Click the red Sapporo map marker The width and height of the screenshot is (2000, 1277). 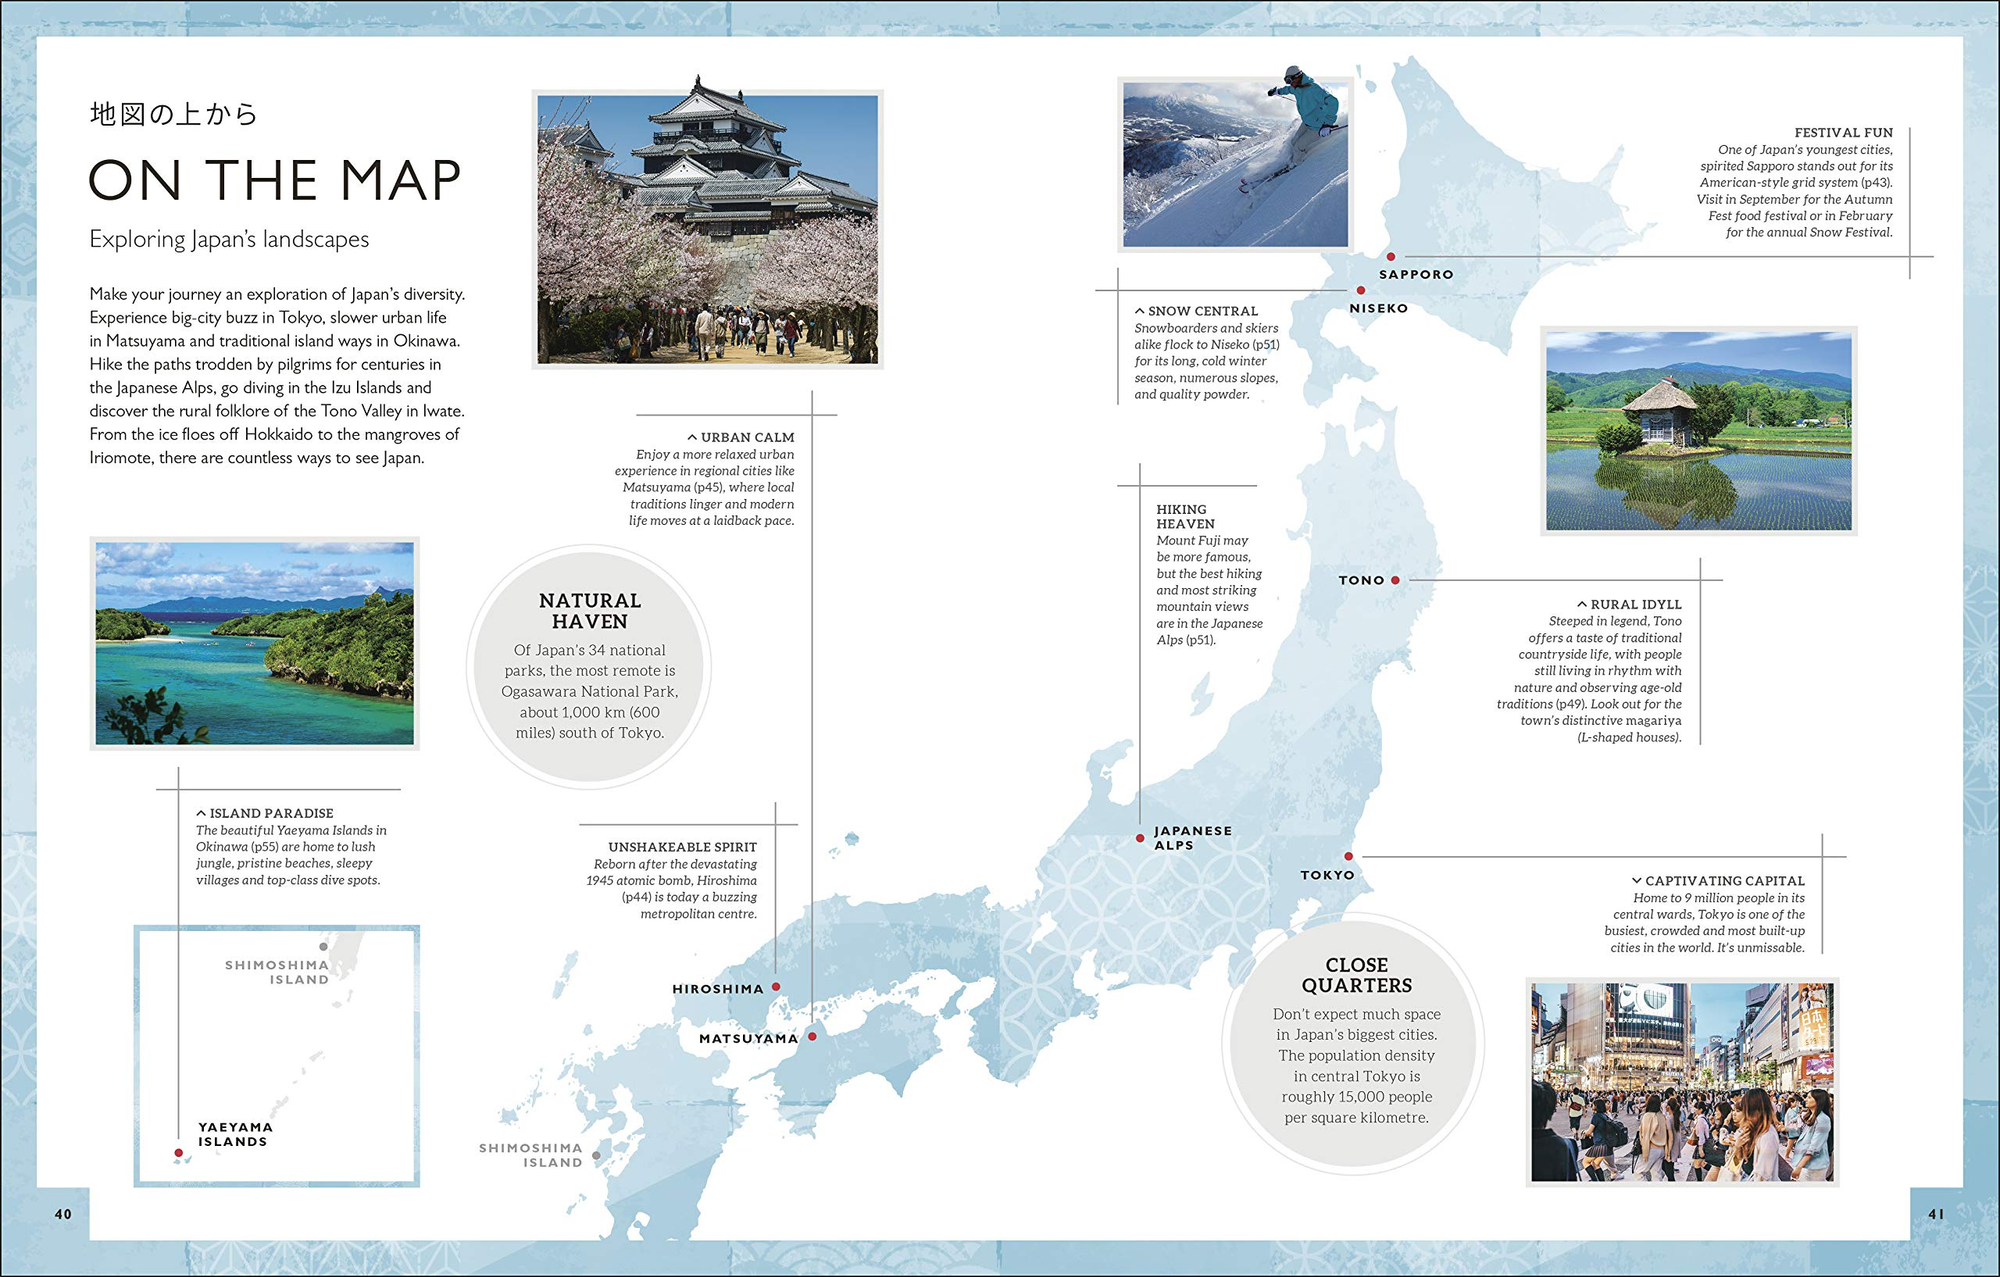[1390, 257]
